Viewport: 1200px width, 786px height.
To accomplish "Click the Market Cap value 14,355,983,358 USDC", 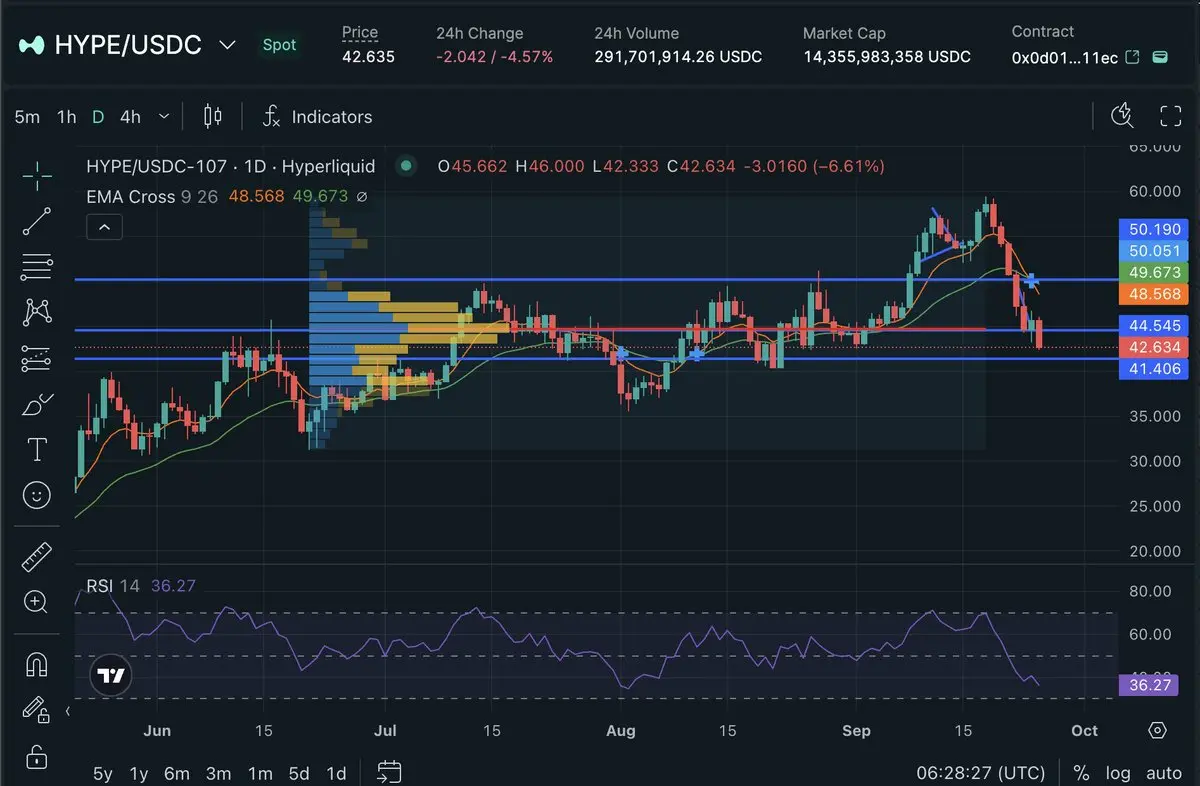I will coord(887,57).
